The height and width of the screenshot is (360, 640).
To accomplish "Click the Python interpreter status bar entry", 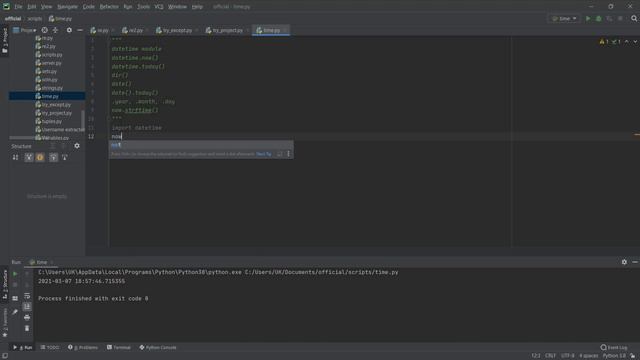I will 614,356.
